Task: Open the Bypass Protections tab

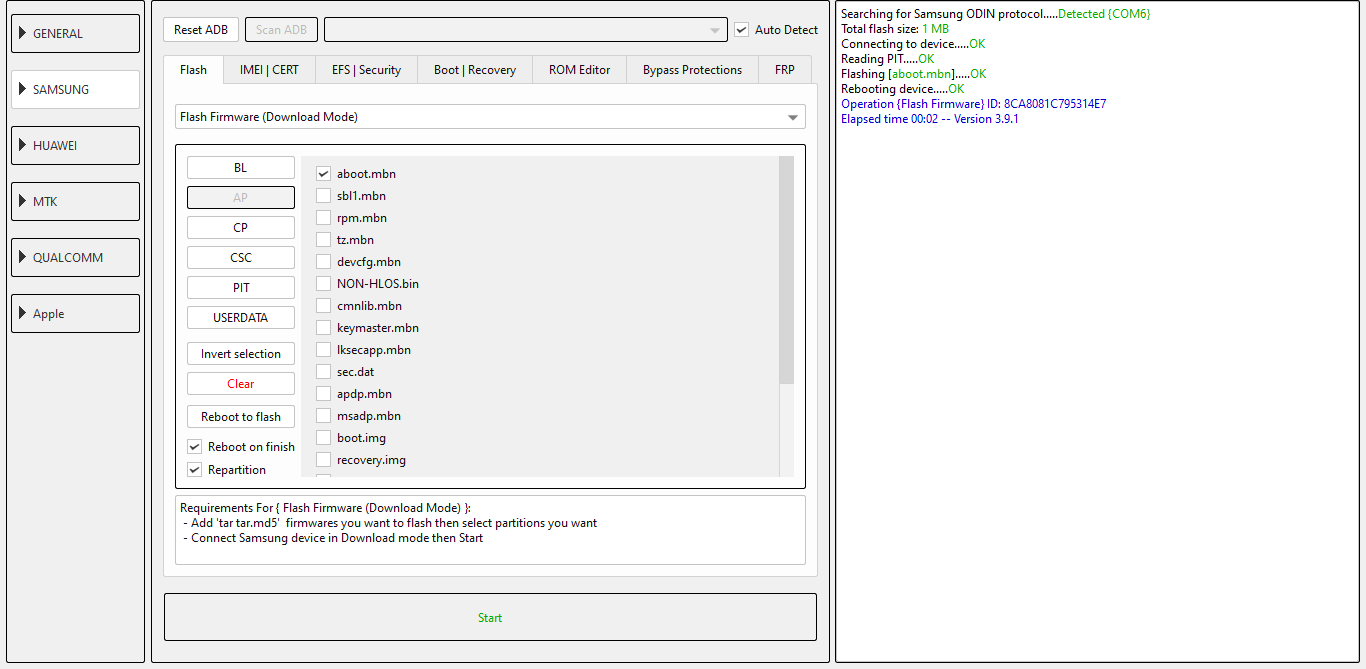Action: pos(693,69)
